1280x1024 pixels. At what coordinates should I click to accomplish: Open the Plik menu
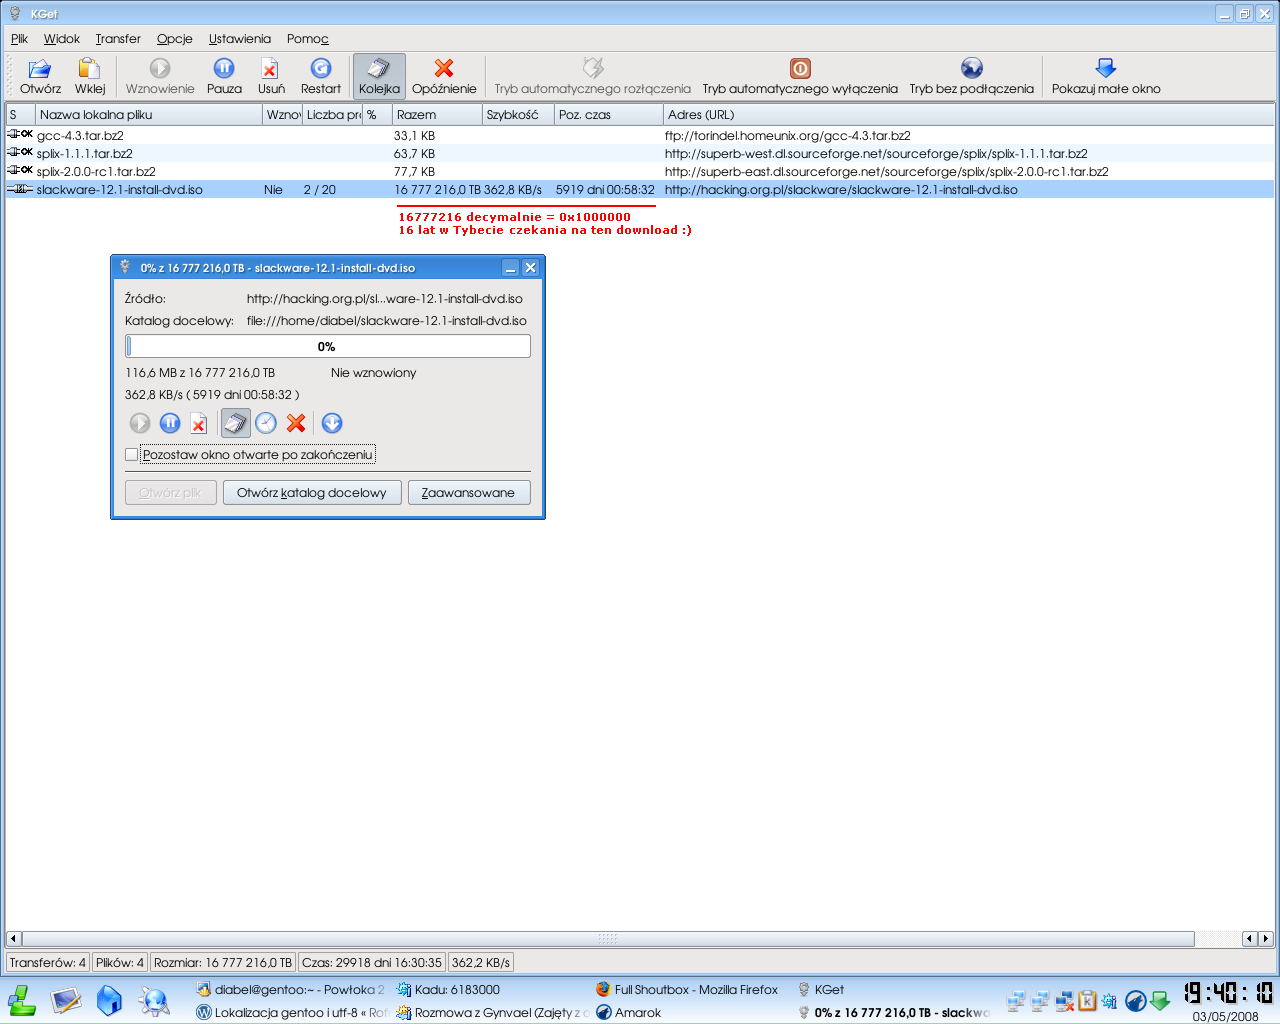tap(20, 39)
